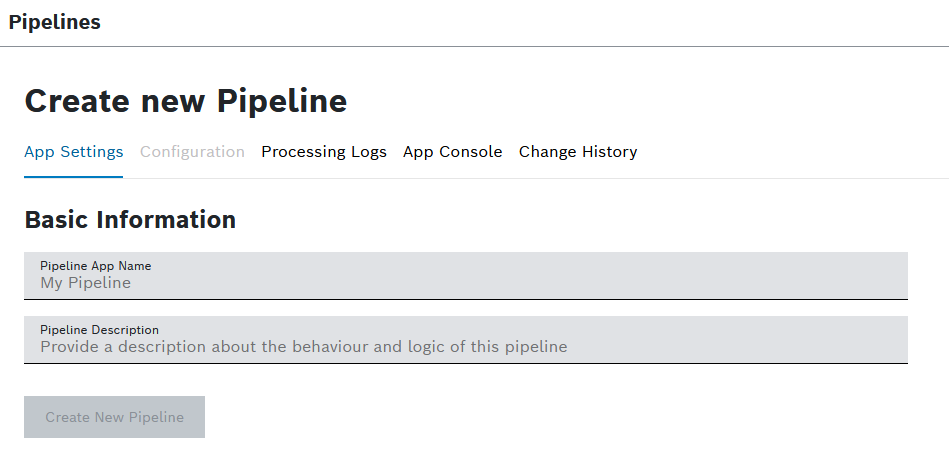This screenshot has width=949, height=473.
Task: Click the 'Pipeline Description' field label
Action: pos(99,329)
